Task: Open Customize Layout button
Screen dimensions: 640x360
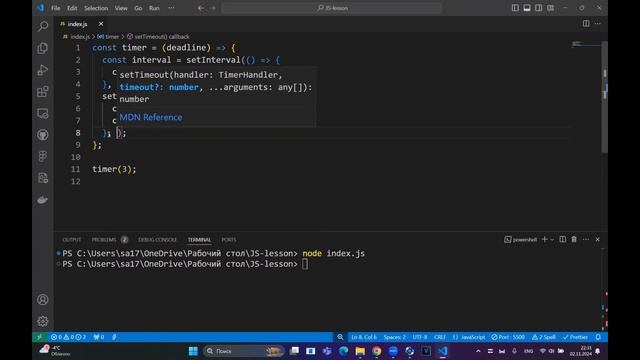Action: (x=551, y=8)
